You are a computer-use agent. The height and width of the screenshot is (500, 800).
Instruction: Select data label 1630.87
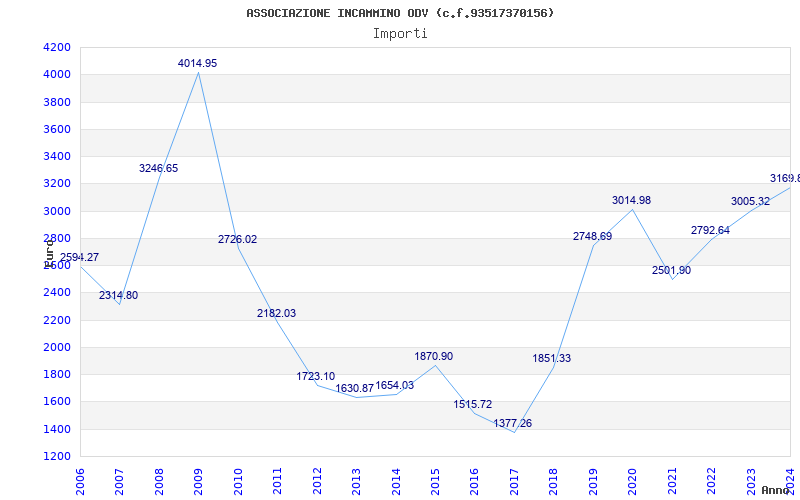(x=355, y=388)
